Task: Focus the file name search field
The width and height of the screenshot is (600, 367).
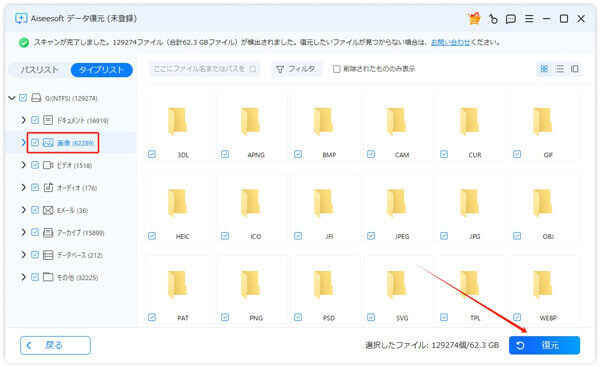Action: click(204, 69)
